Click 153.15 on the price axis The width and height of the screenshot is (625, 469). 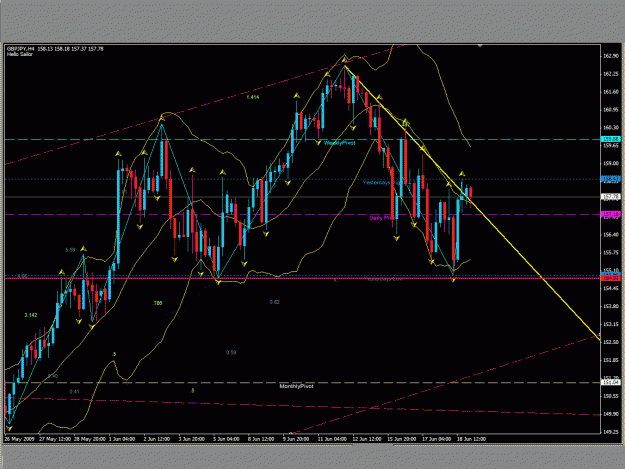611,324
